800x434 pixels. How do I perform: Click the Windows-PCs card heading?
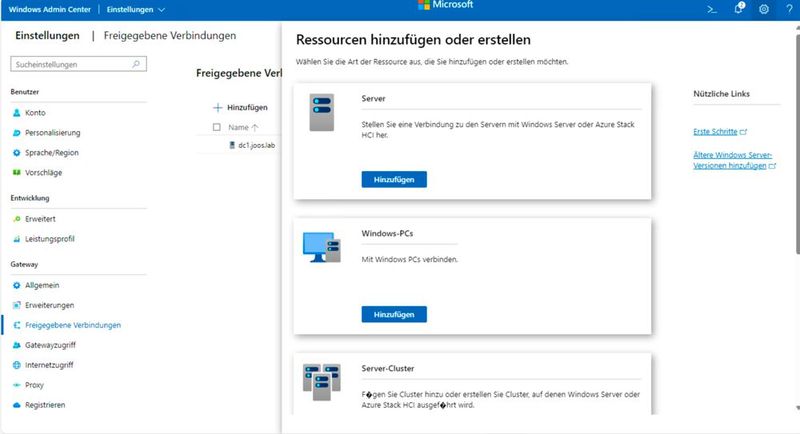[x=387, y=233]
